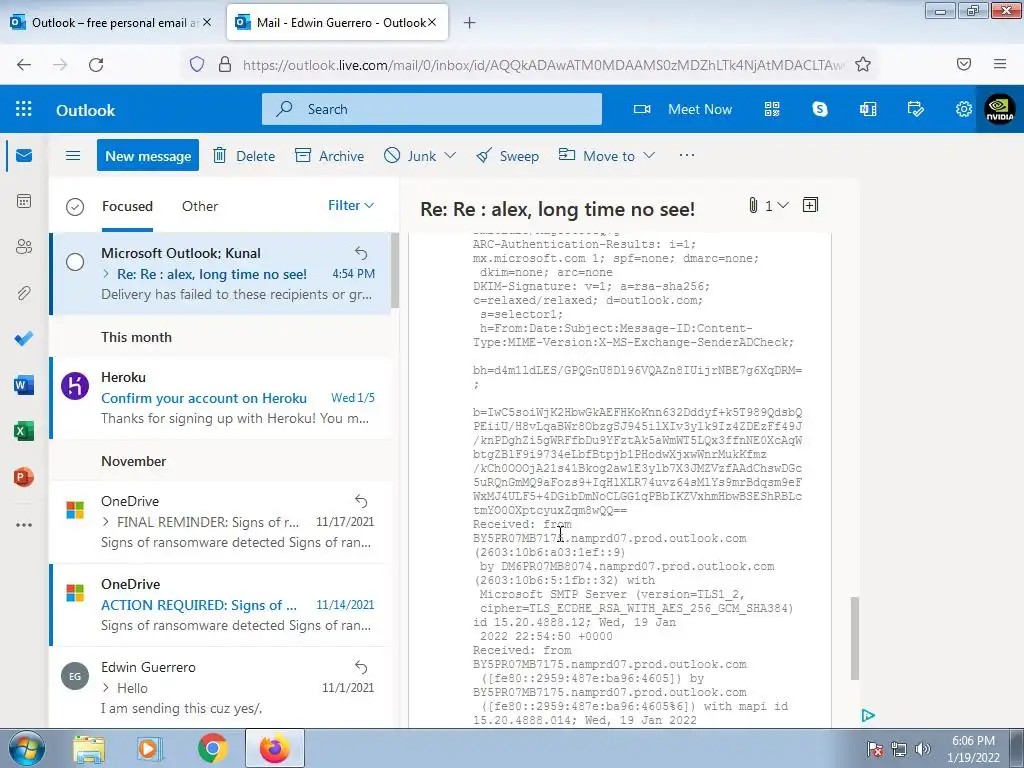This screenshot has width=1024, height=768.
Task: Launch Word from the left rail
Action: pyautogui.click(x=24, y=385)
